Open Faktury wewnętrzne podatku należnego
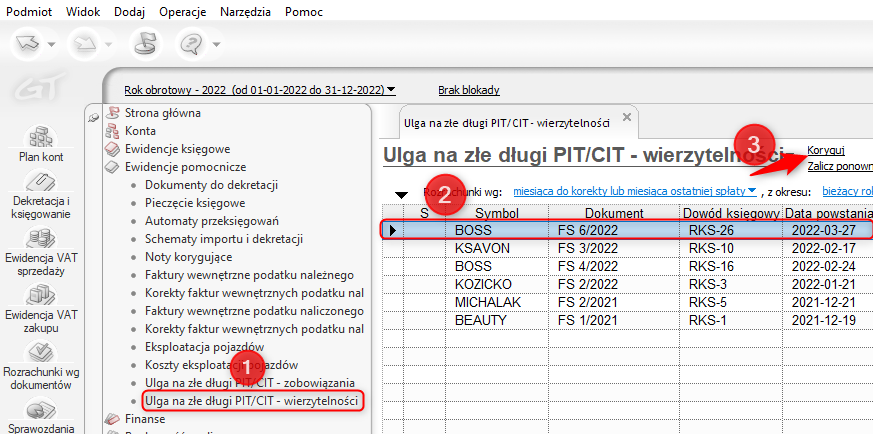 [x=249, y=275]
